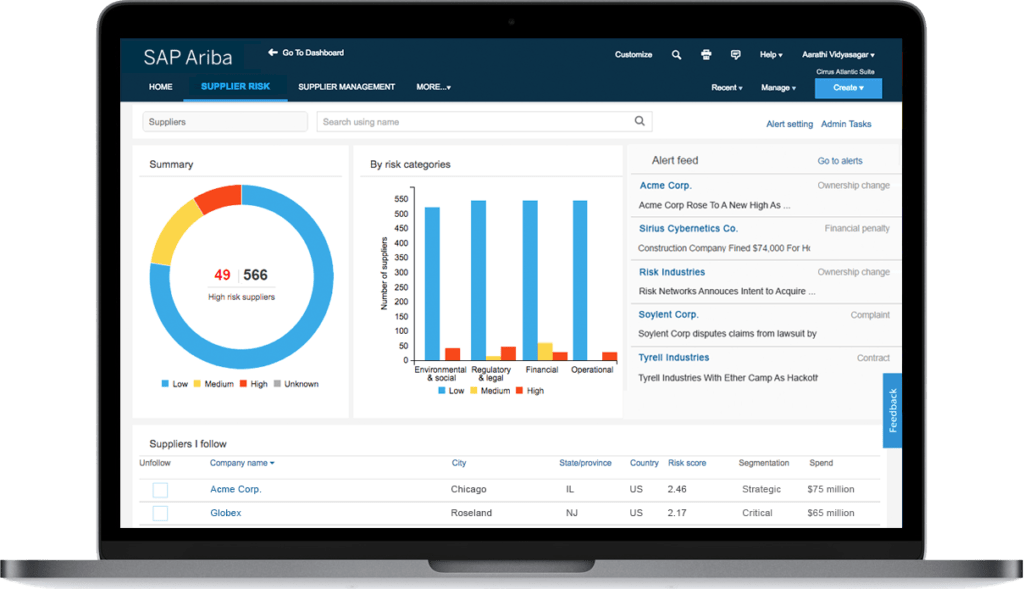1024x589 pixels.
Task: Open the Alert setting link
Action: coord(790,124)
